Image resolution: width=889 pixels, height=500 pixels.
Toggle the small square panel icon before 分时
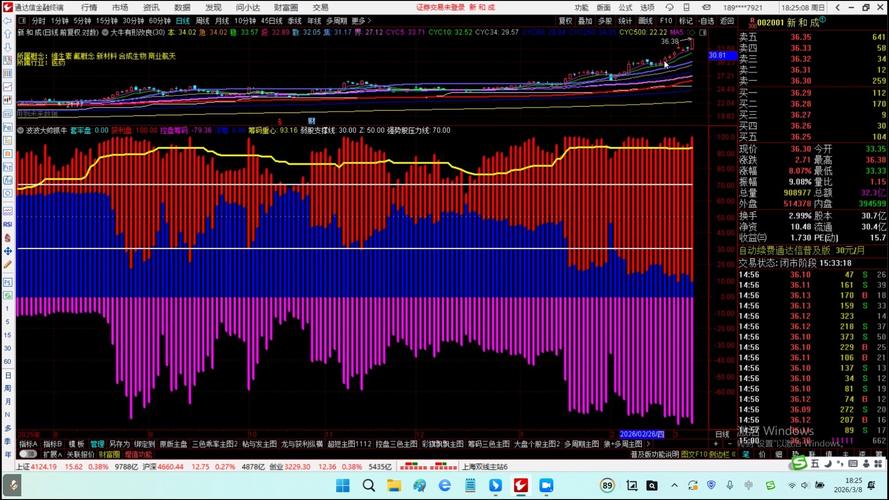(x=23, y=20)
